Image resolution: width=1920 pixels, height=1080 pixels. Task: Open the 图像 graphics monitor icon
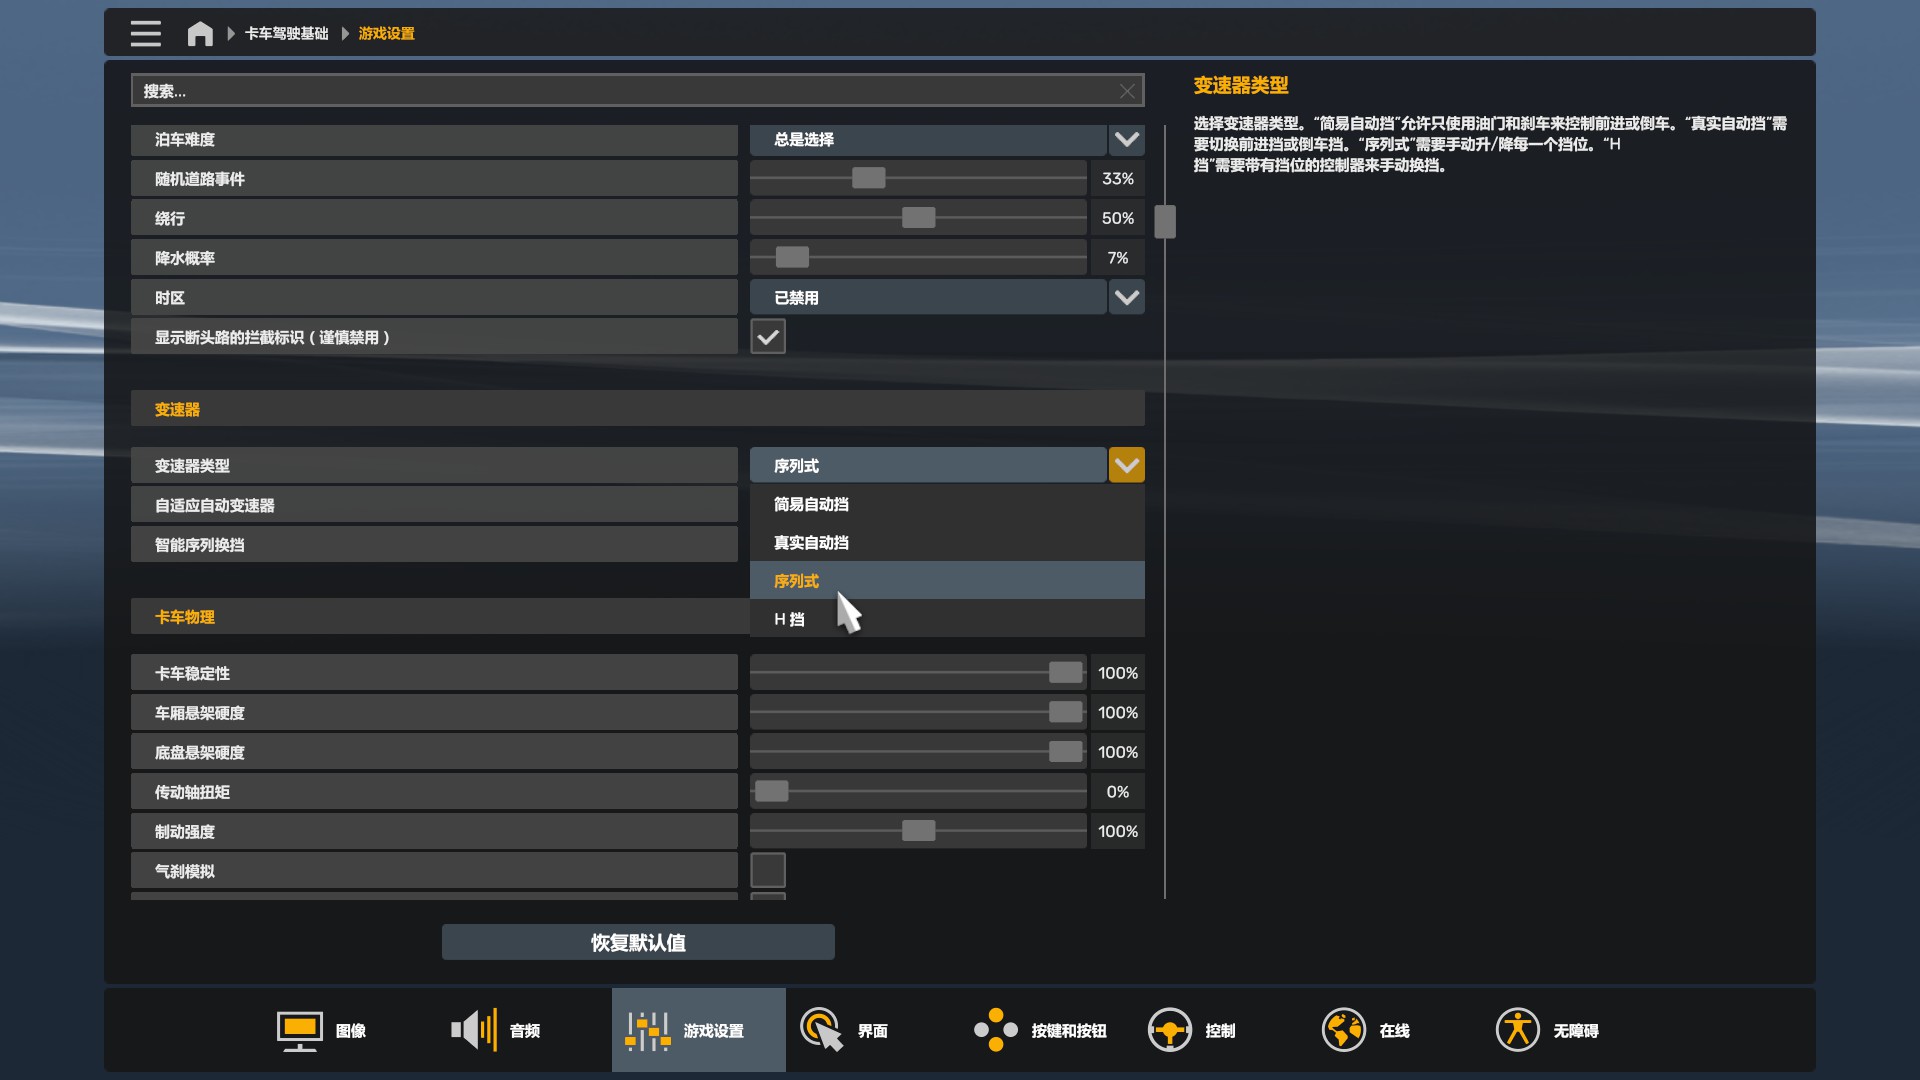tap(299, 1030)
